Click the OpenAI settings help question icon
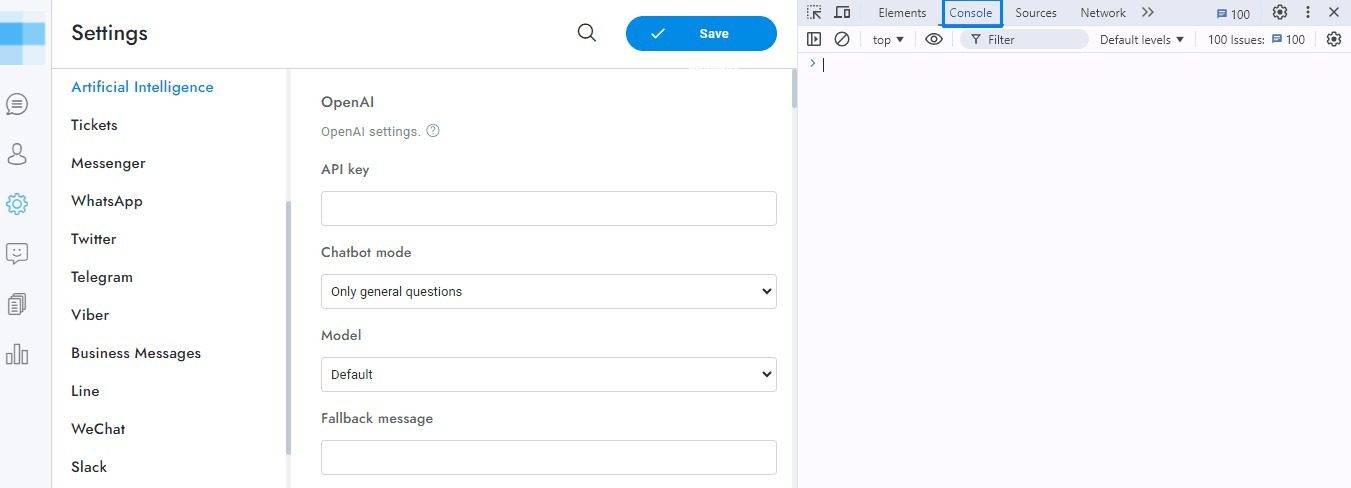This screenshot has height=488, width=1351. 433,131
